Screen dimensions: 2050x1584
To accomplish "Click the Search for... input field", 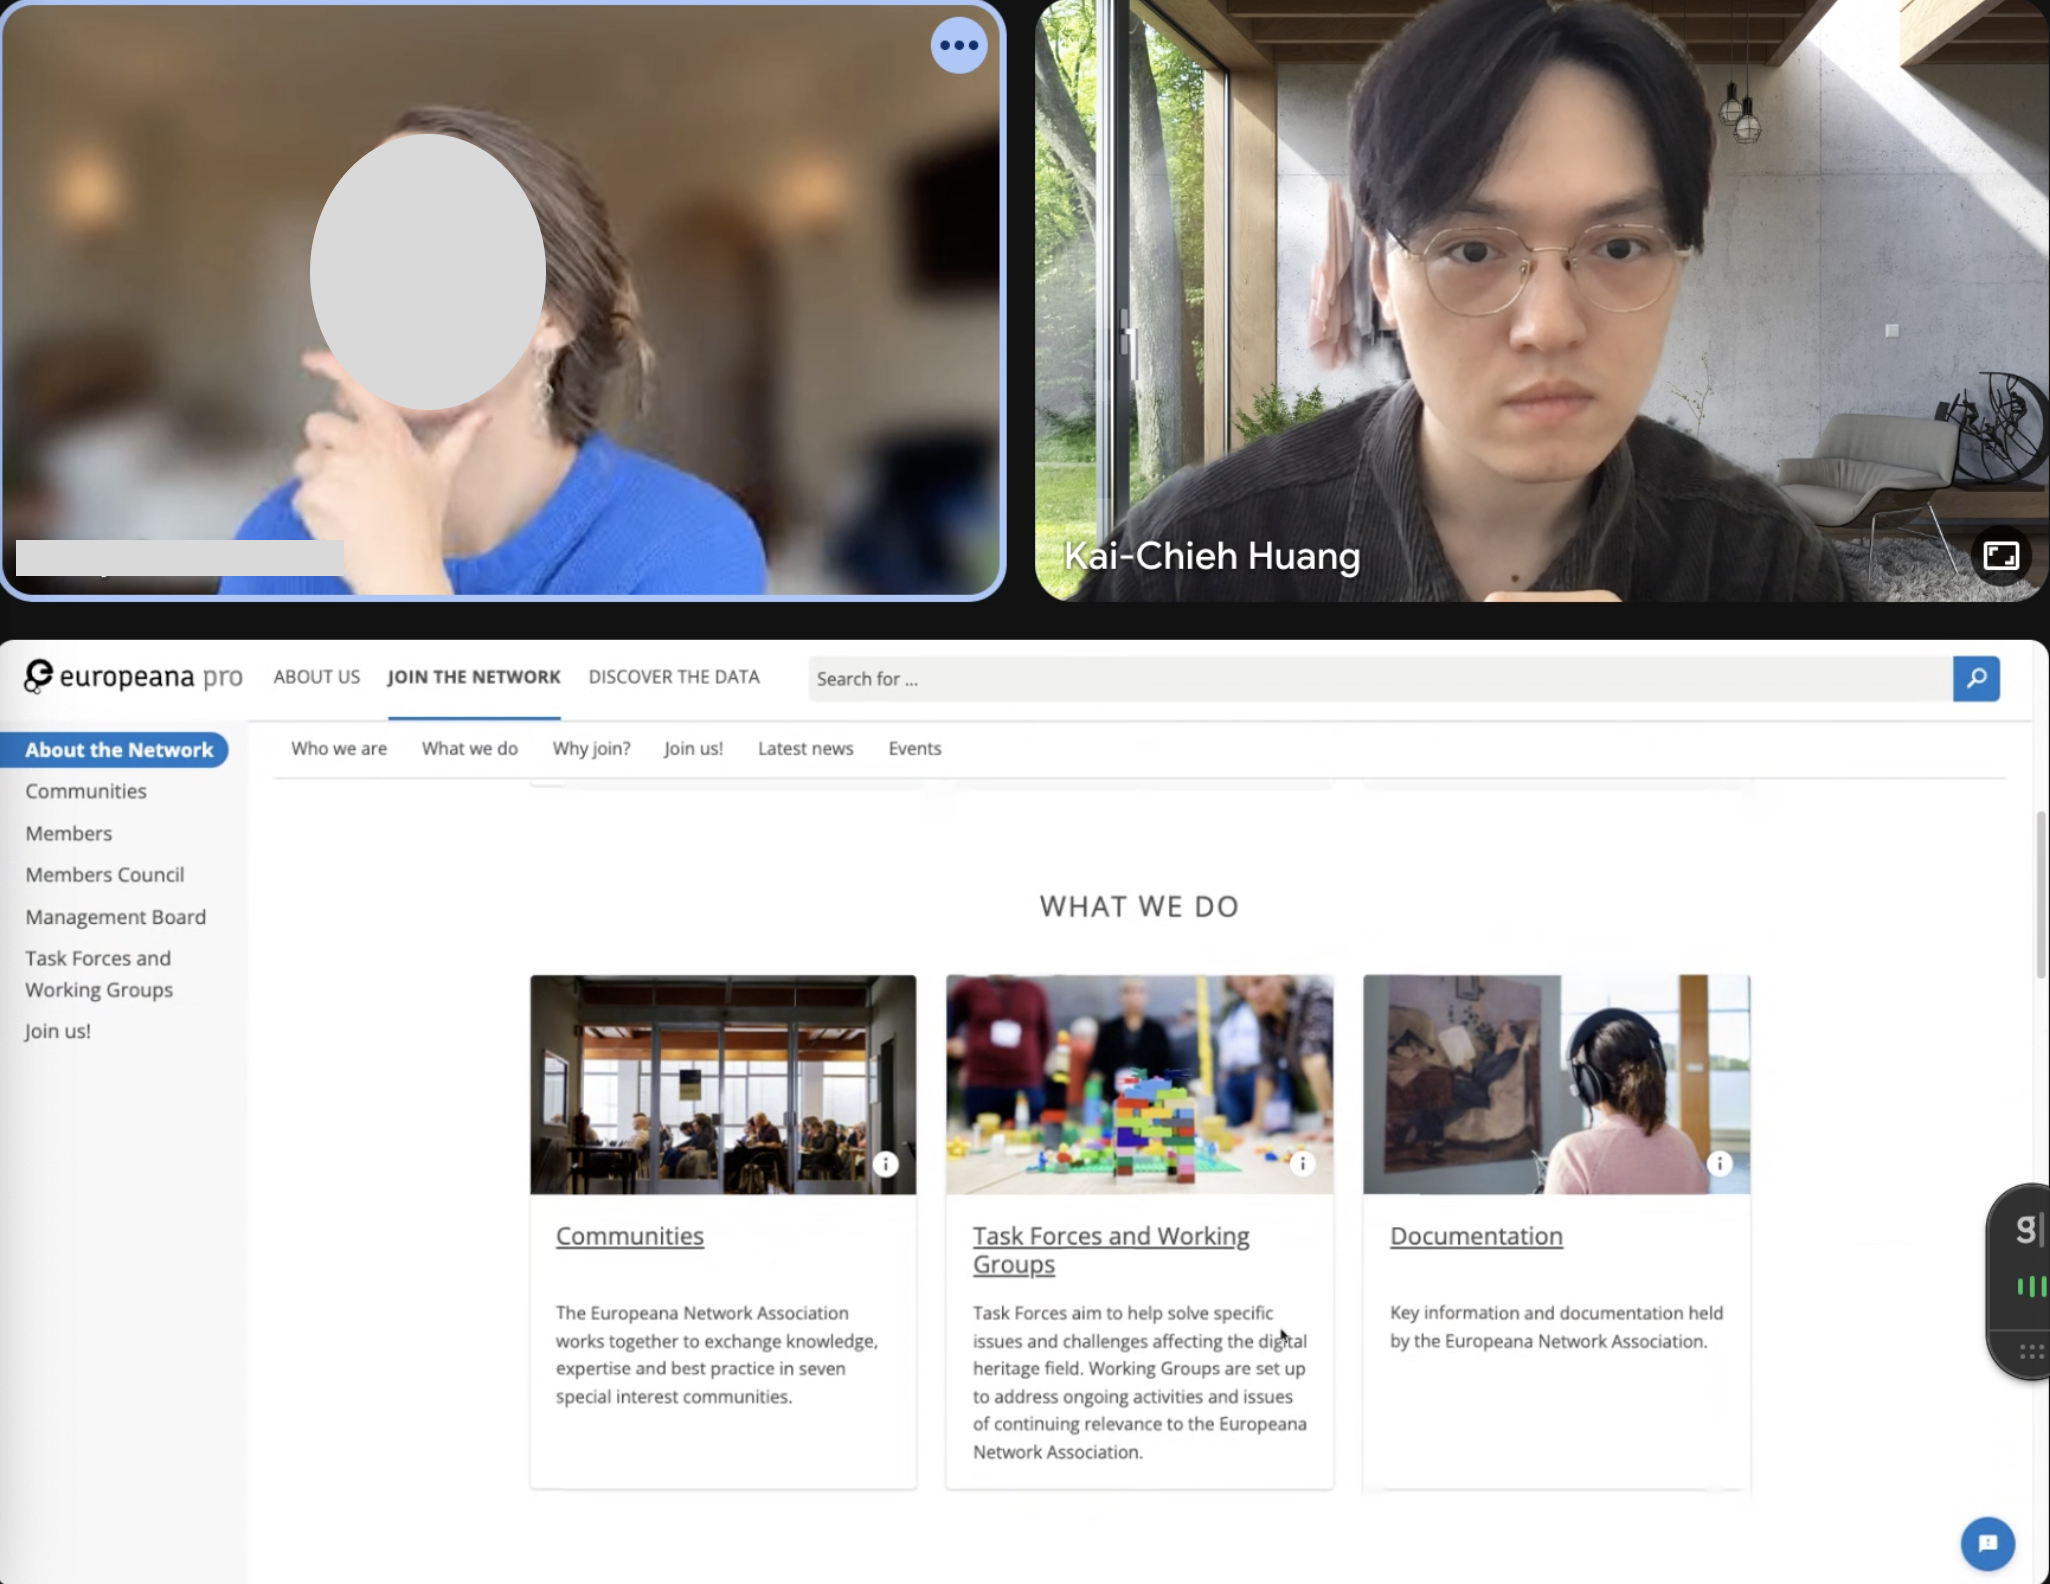I will (x=1378, y=679).
